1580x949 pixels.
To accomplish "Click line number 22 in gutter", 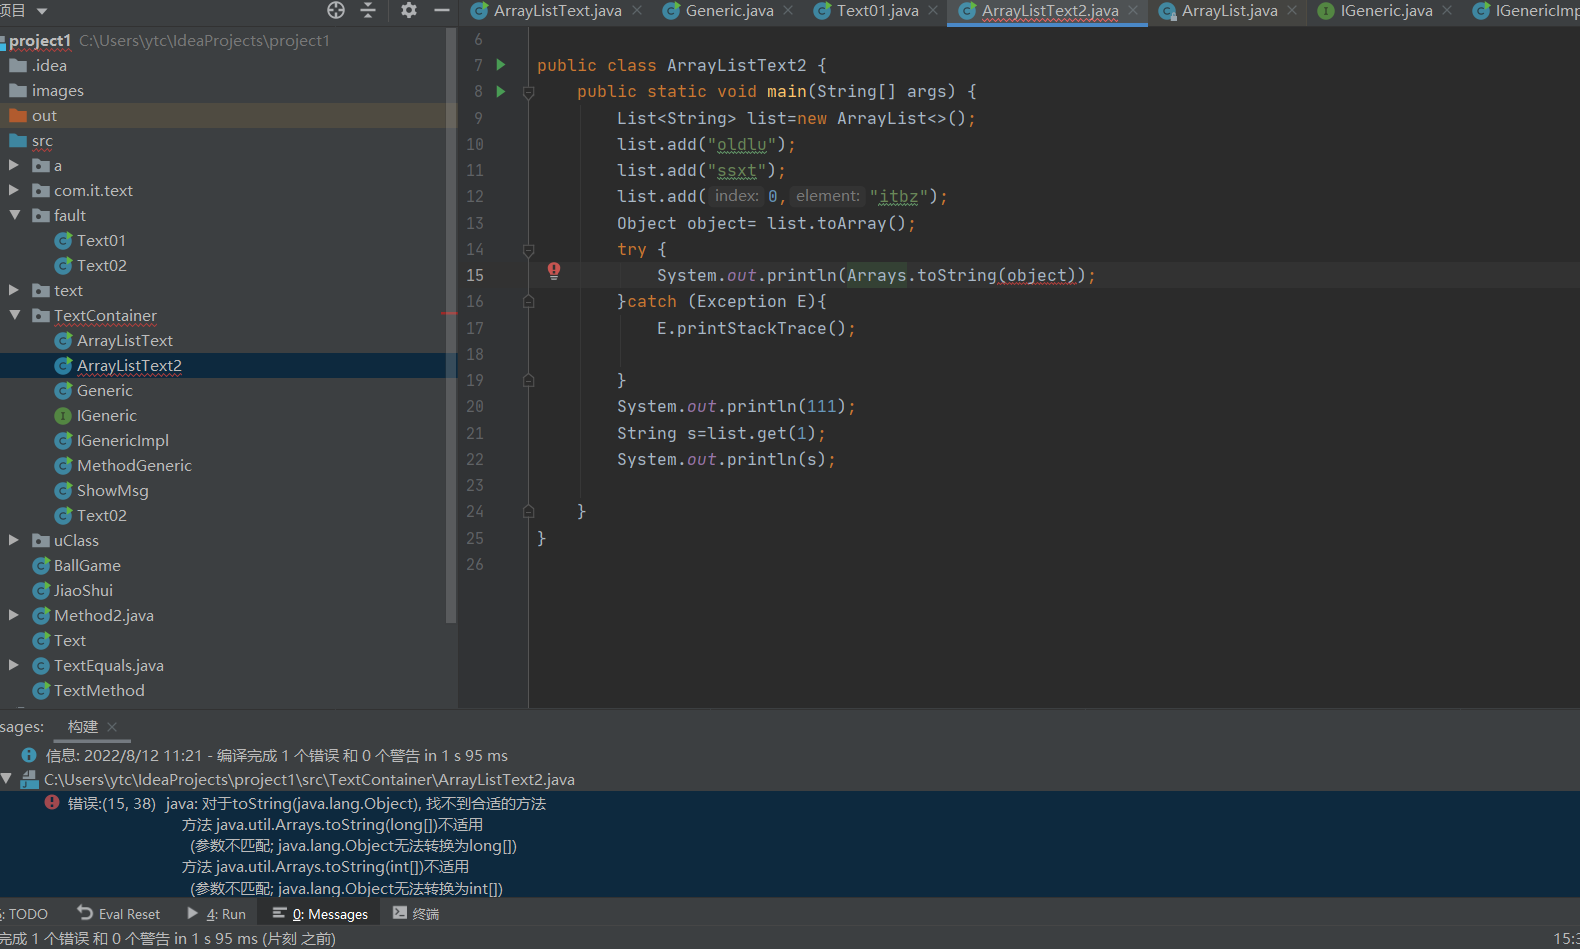I will (x=475, y=460).
